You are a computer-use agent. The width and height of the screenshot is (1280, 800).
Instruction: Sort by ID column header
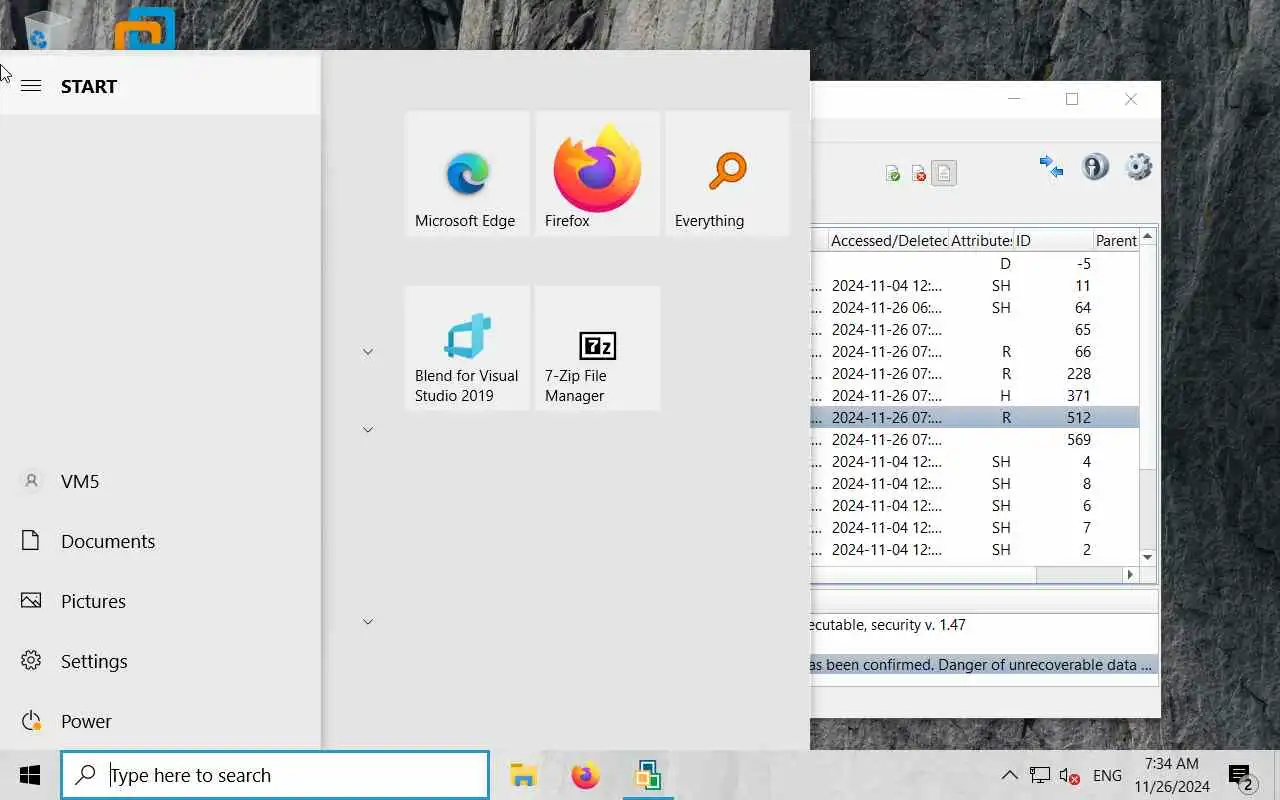pyautogui.click(x=1052, y=240)
